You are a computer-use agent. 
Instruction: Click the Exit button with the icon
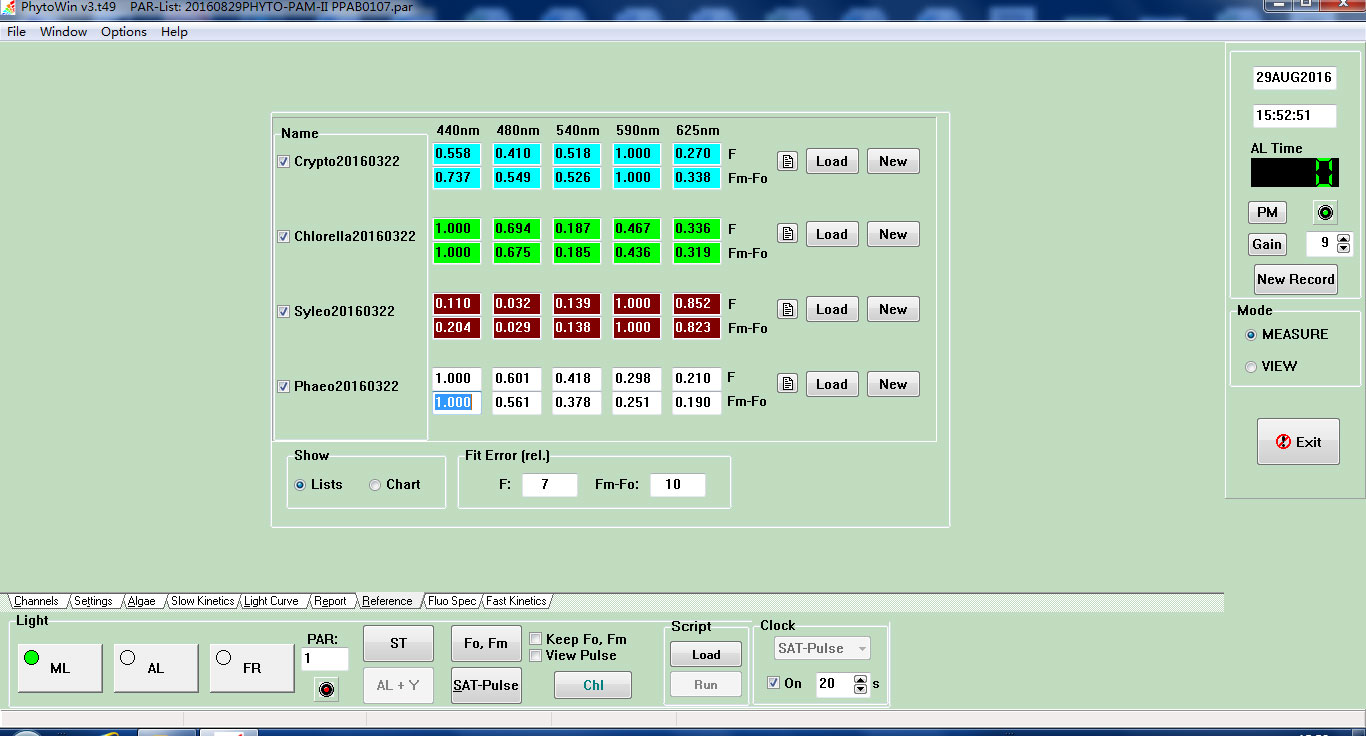point(1297,442)
